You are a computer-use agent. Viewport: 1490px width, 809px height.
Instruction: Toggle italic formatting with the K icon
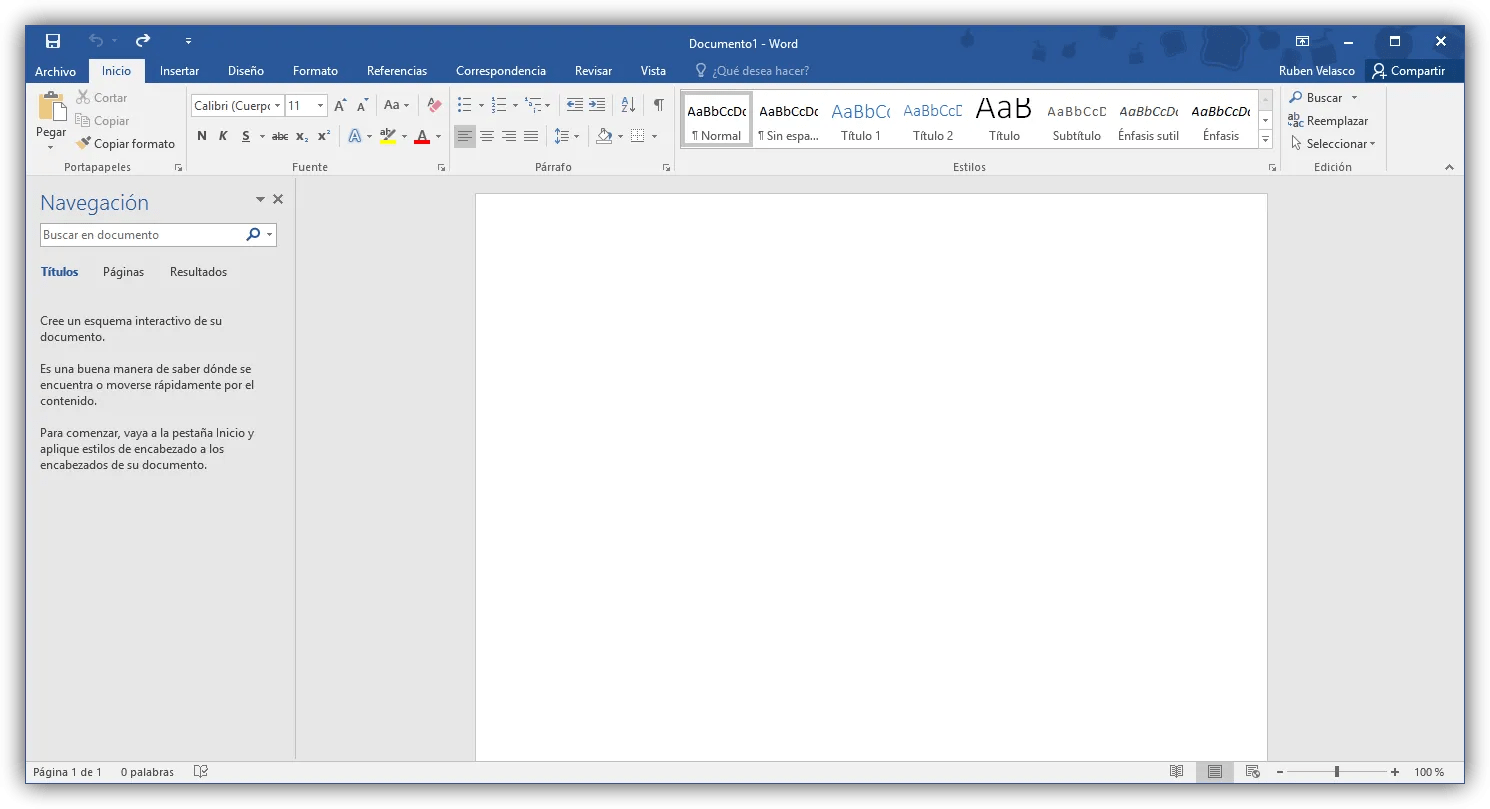(x=223, y=135)
